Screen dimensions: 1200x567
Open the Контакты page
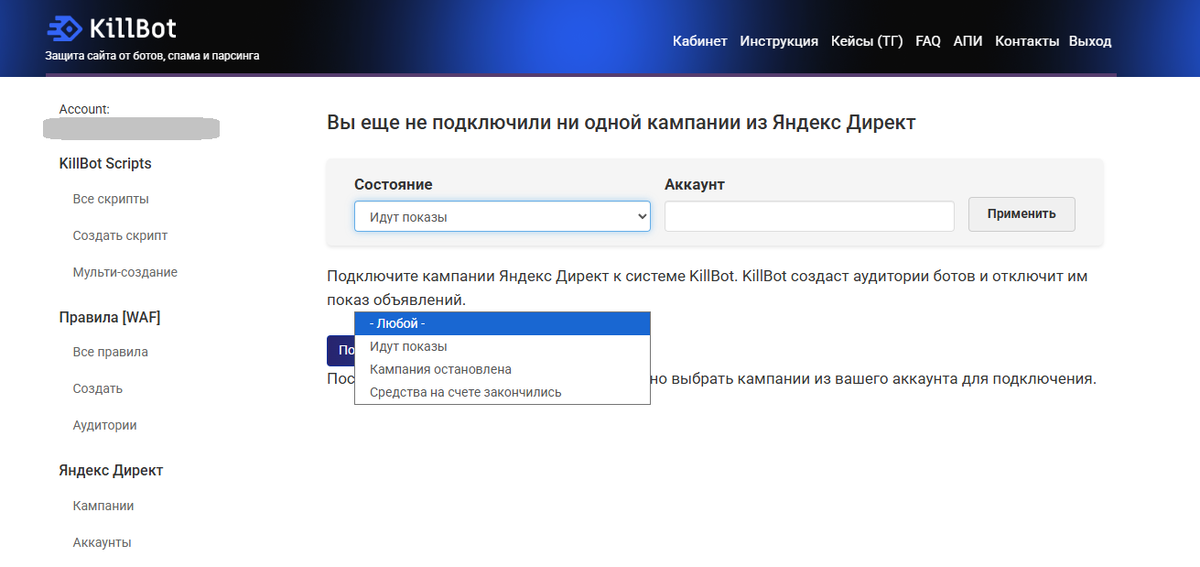click(x=1027, y=41)
